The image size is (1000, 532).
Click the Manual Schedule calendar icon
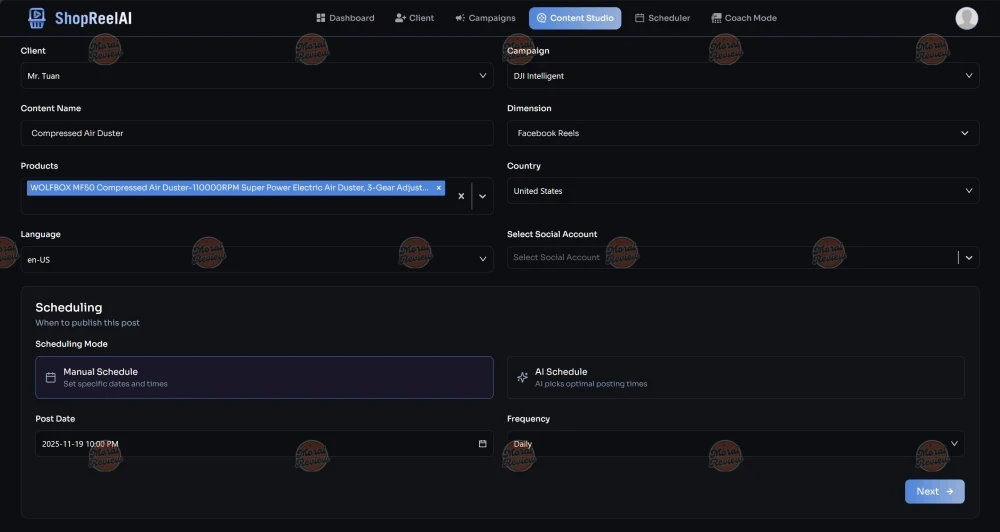(x=51, y=378)
